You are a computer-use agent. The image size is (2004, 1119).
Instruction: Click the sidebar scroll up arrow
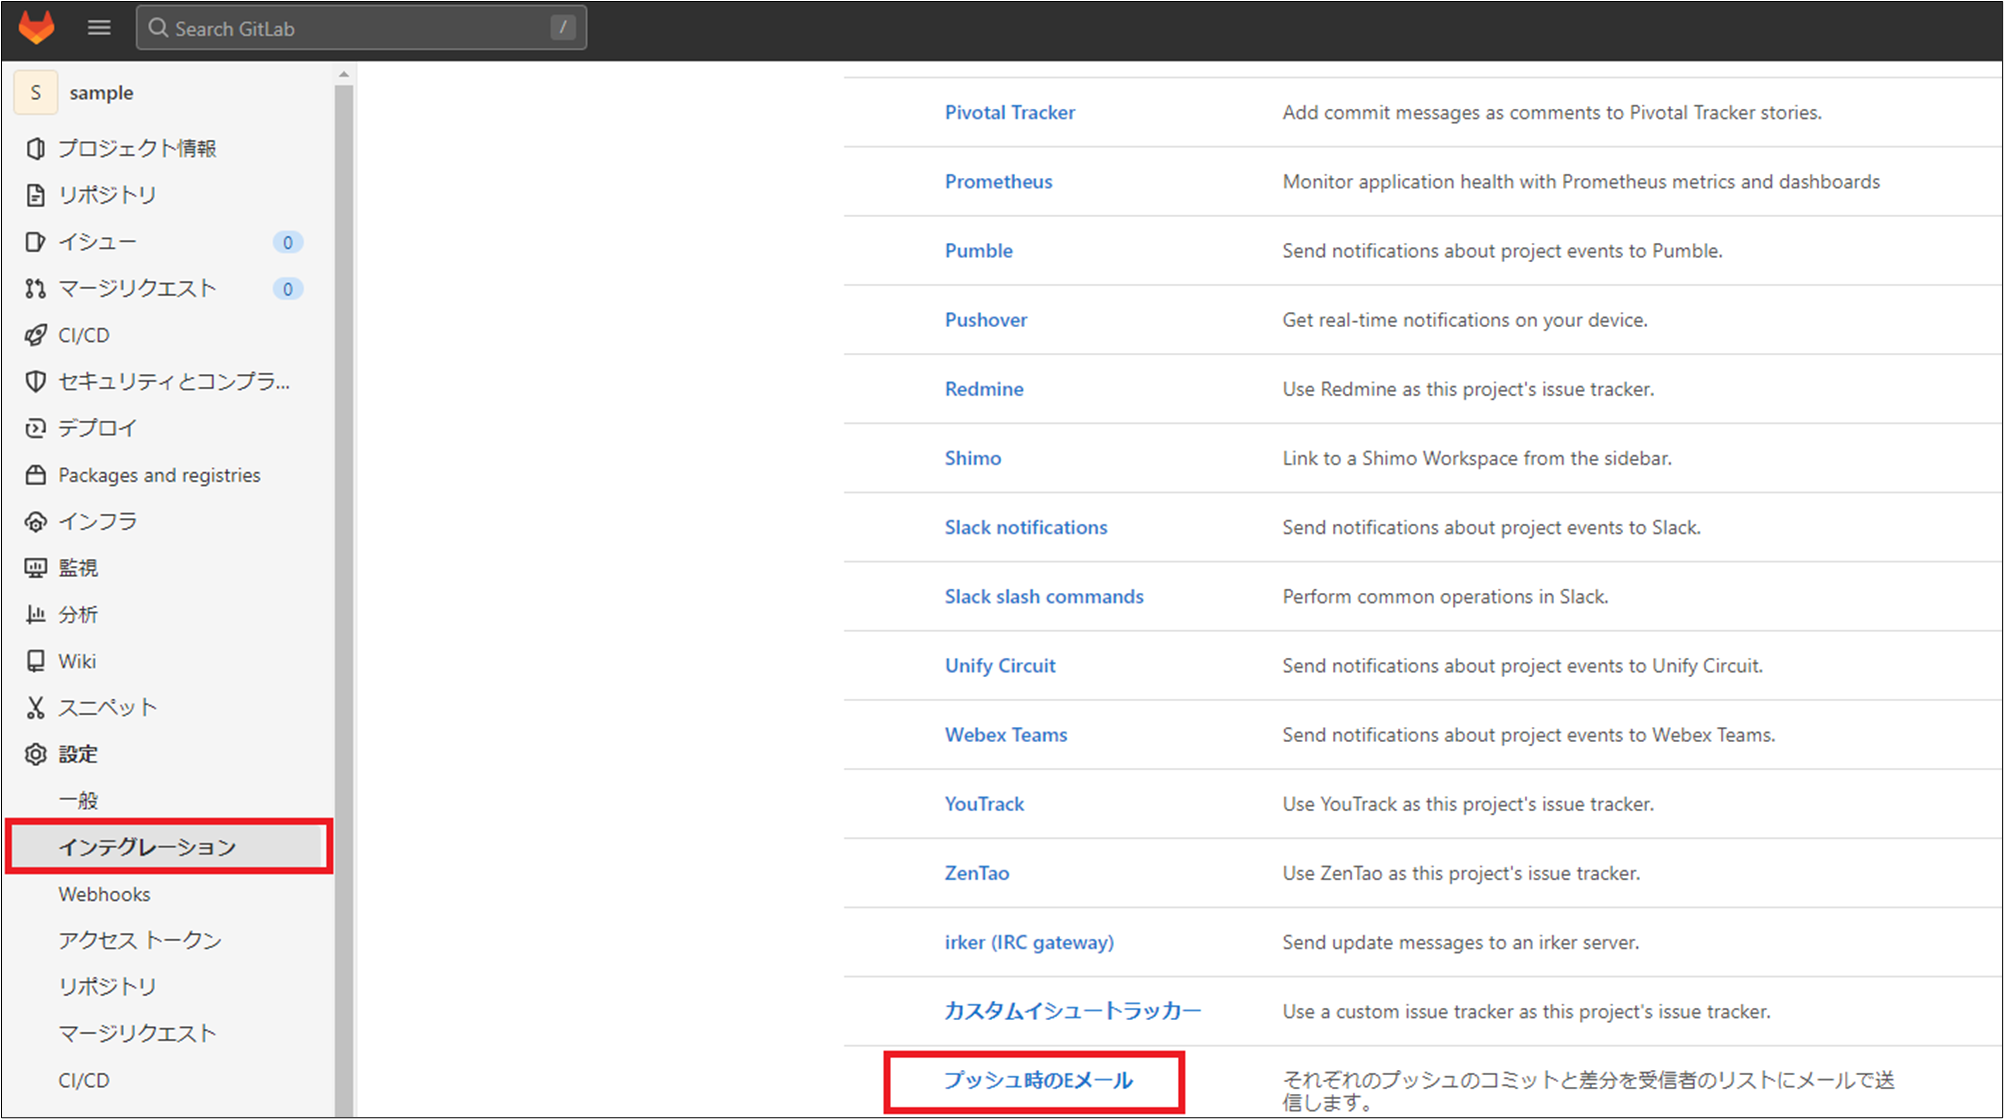coord(344,75)
